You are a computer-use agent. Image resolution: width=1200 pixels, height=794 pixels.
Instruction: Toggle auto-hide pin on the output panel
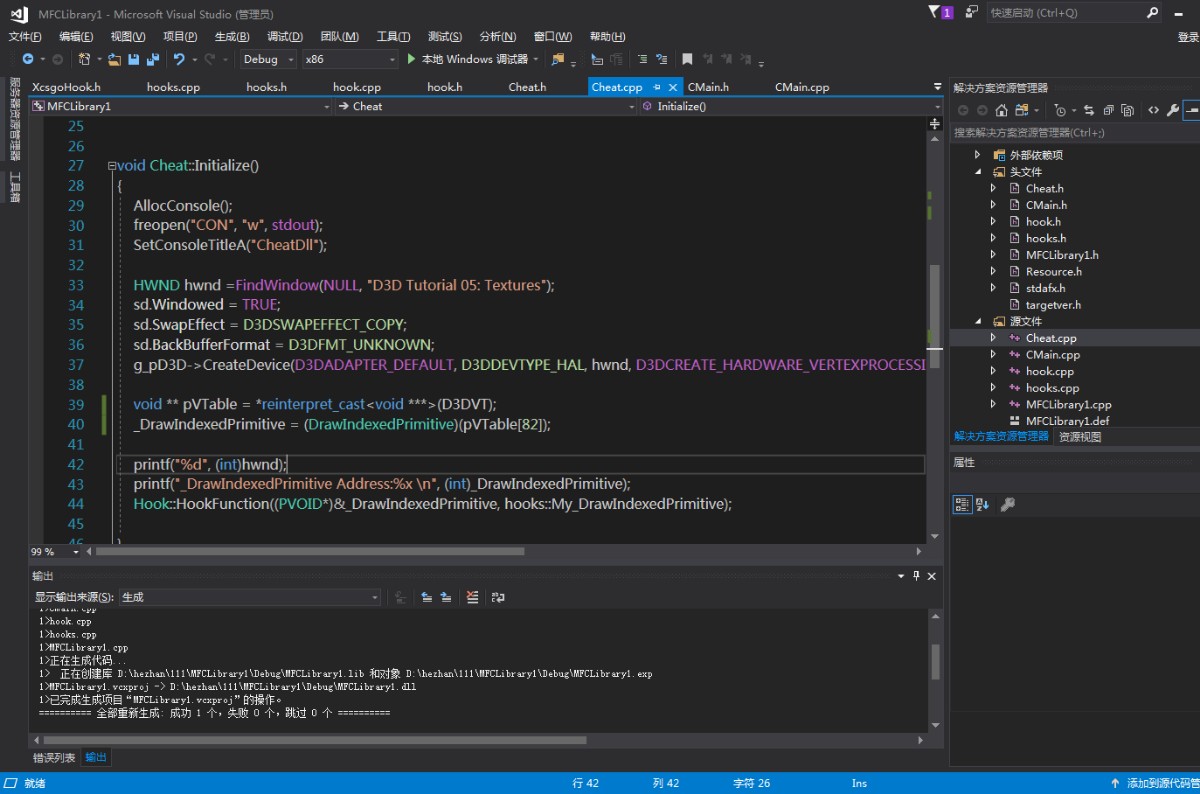[915, 576]
